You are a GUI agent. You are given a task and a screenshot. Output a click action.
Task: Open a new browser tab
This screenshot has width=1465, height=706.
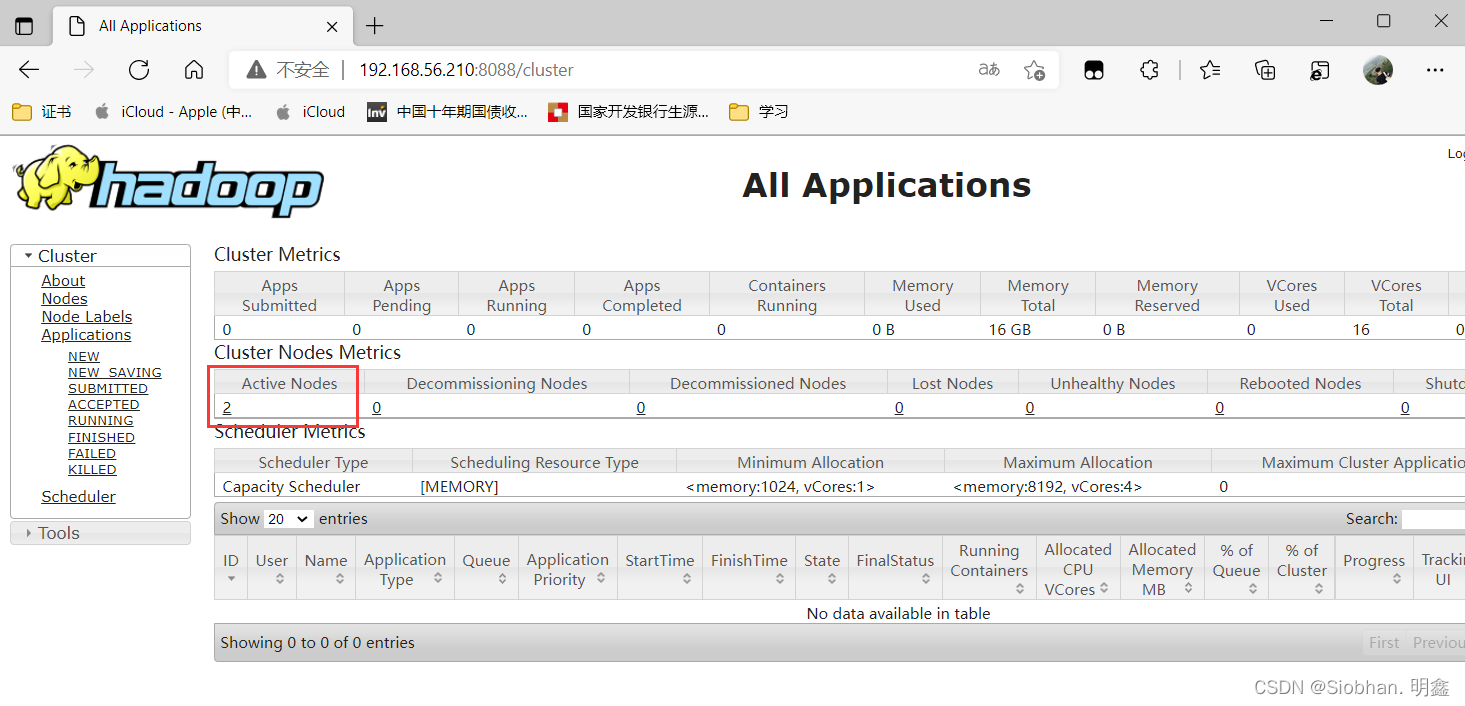pos(374,26)
